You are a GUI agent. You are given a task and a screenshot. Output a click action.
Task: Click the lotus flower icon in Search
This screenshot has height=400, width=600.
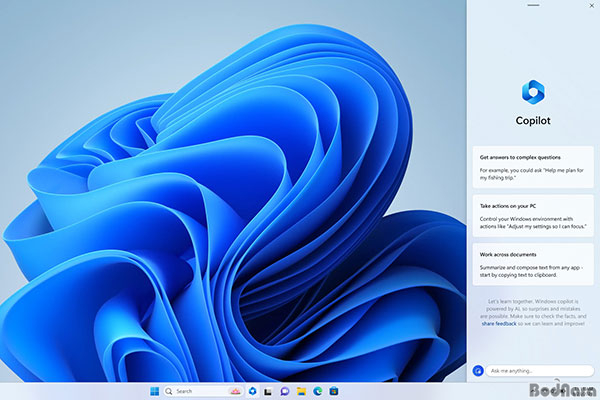coord(235,391)
